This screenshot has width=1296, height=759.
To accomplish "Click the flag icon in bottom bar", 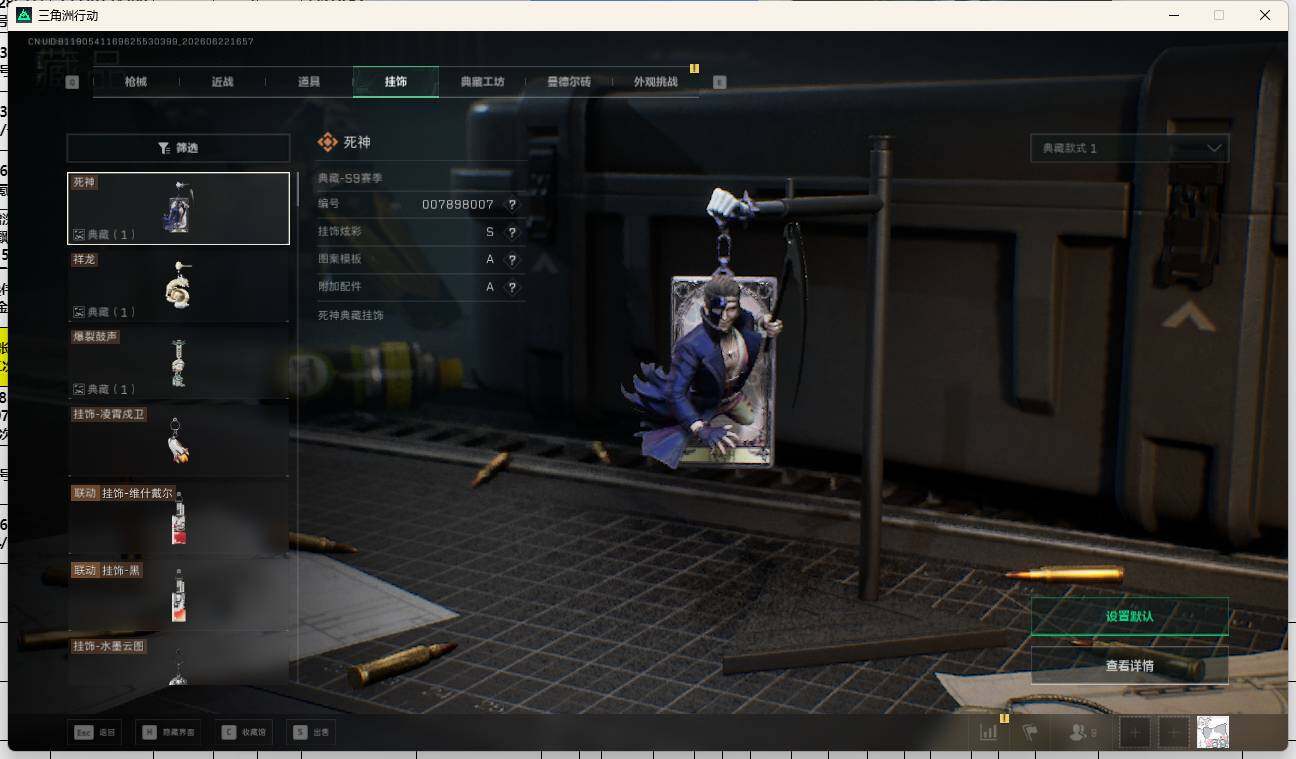I will (1030, 732).
